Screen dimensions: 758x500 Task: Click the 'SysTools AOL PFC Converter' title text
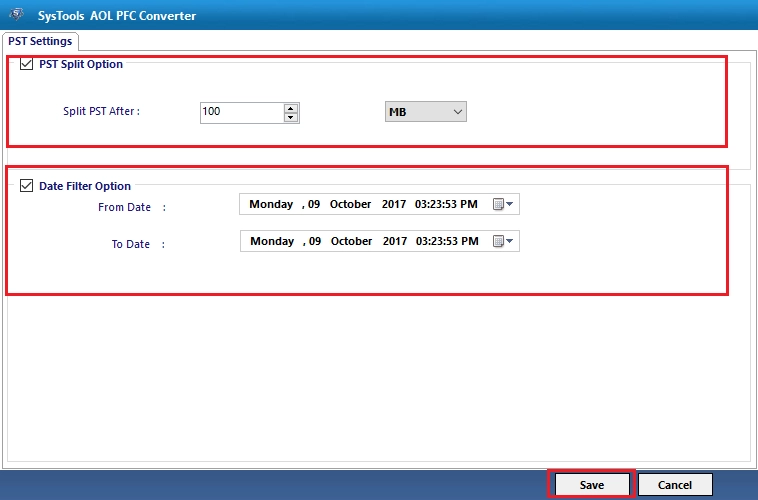pos(117,15)
